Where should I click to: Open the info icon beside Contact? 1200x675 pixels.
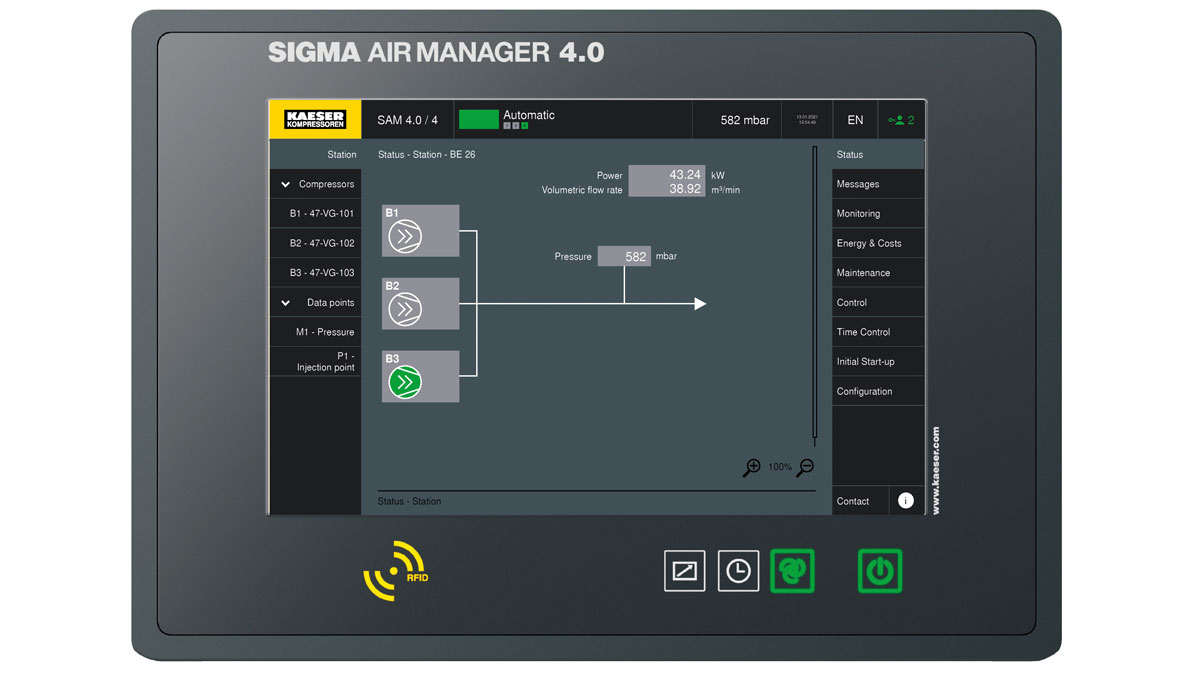(x=906, y=501)
